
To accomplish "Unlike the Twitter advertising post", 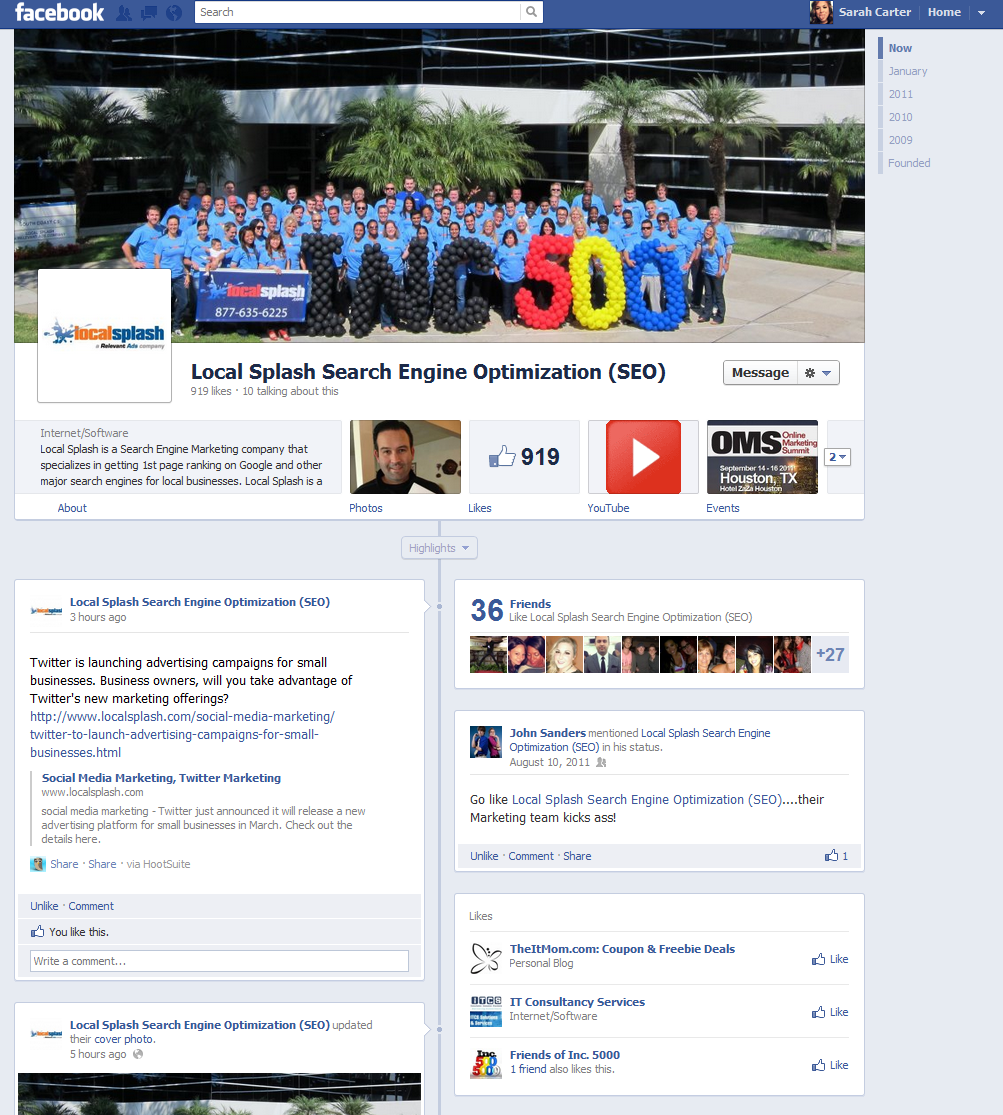I will pyautogui.click(x=43, y=905).
